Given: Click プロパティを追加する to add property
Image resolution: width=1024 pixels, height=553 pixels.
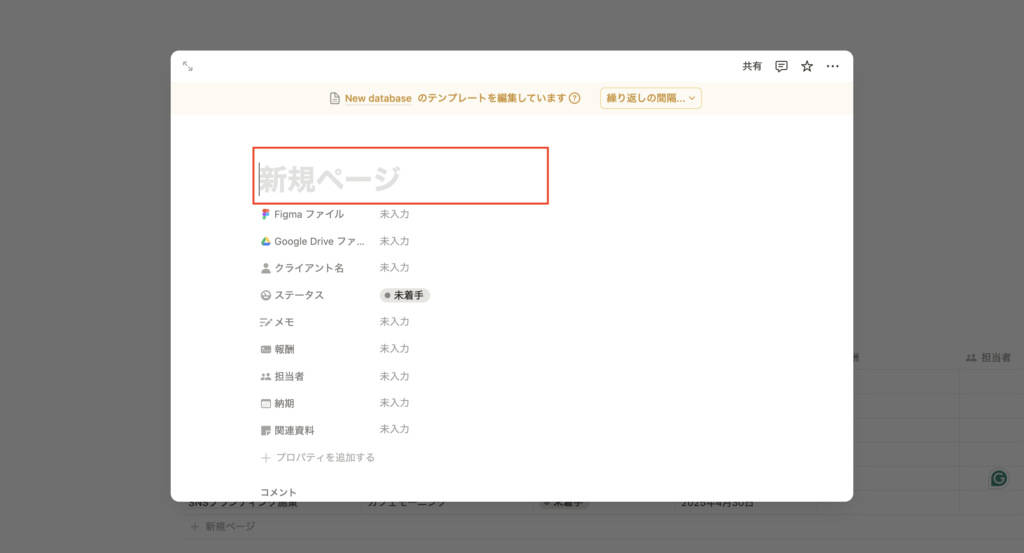Looking at the screenshot, I should 318,457.
